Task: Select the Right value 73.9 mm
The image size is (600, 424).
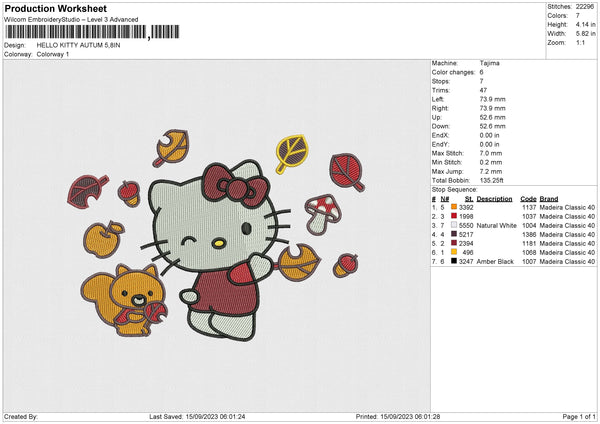Action: 492,108
